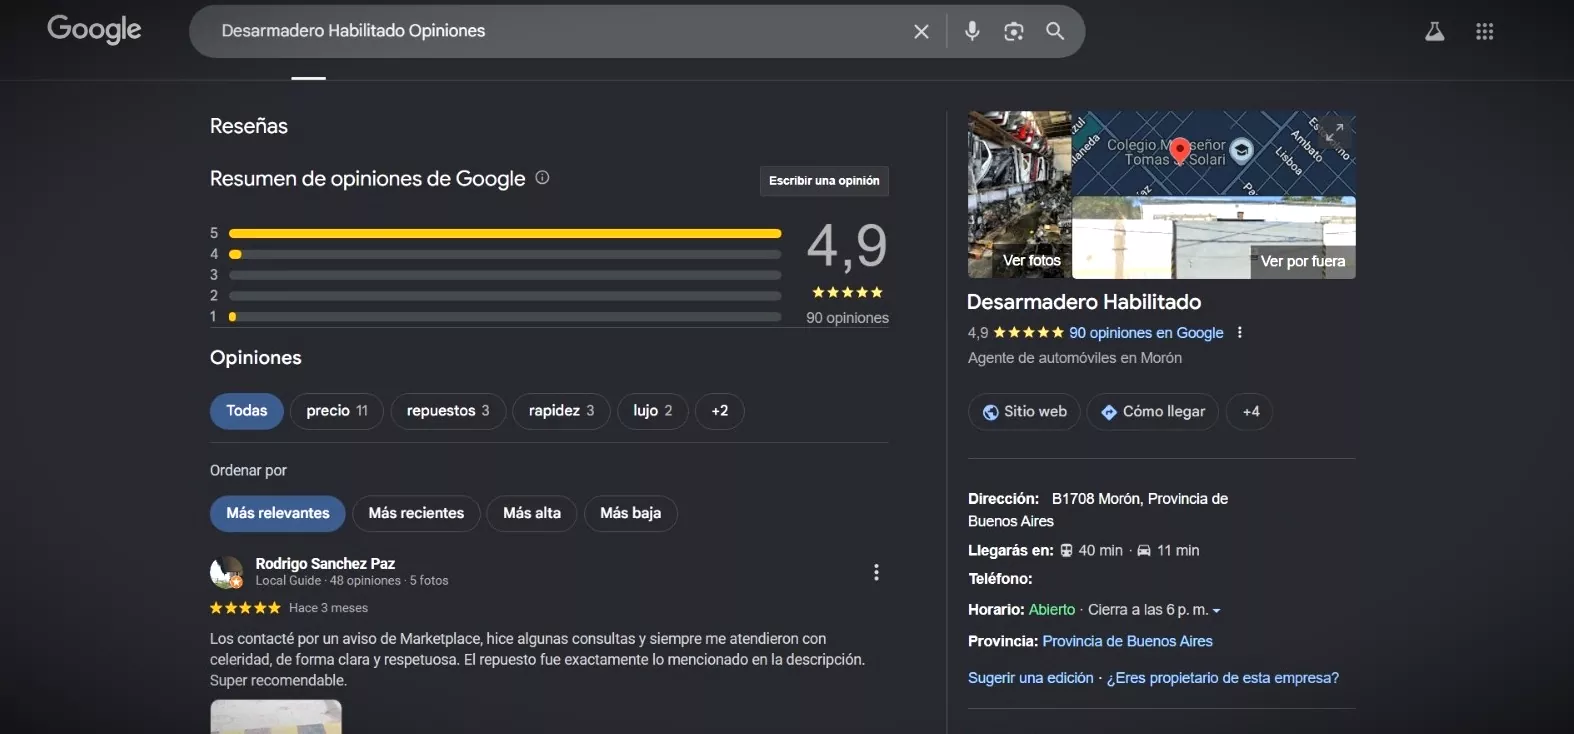Open Search Labs flask icon
Viewport: 1574px width, 734px height.
pyautogui.click(x=1434, y=32)
